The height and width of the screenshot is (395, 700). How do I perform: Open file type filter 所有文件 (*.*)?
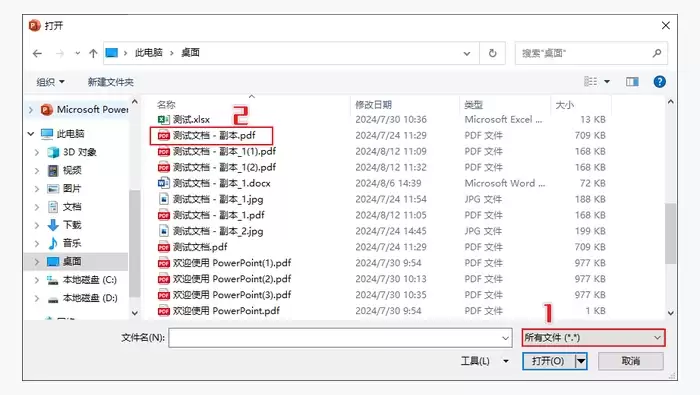click(593, 337)
